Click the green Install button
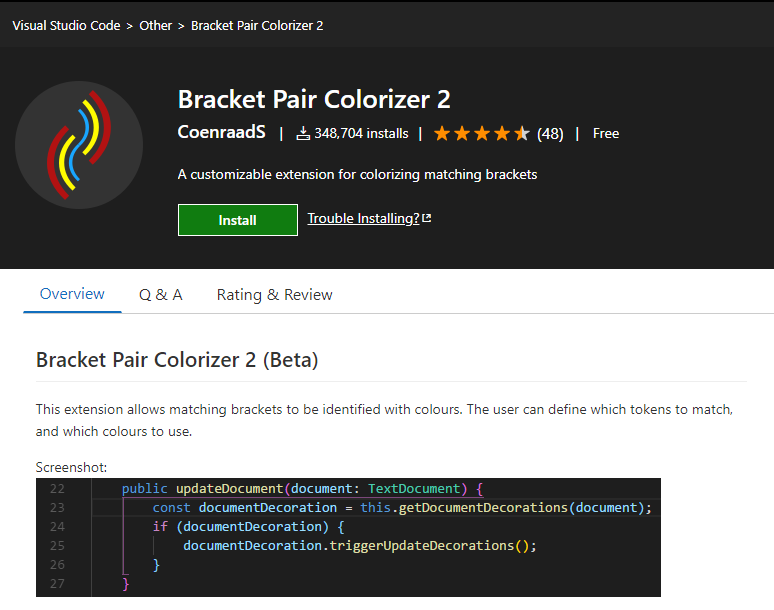This screenshot has height=610, width=774. [x=238, y=220]
